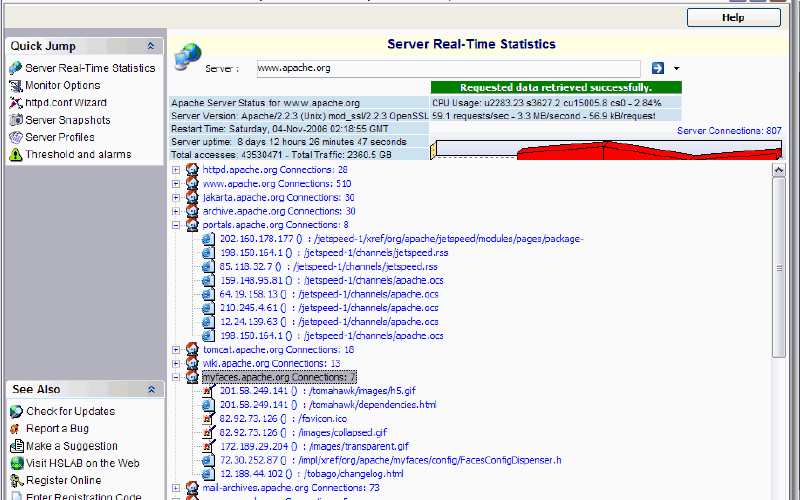Click the Check for Updates icon
800x500 pixels.
coord(16,411)
